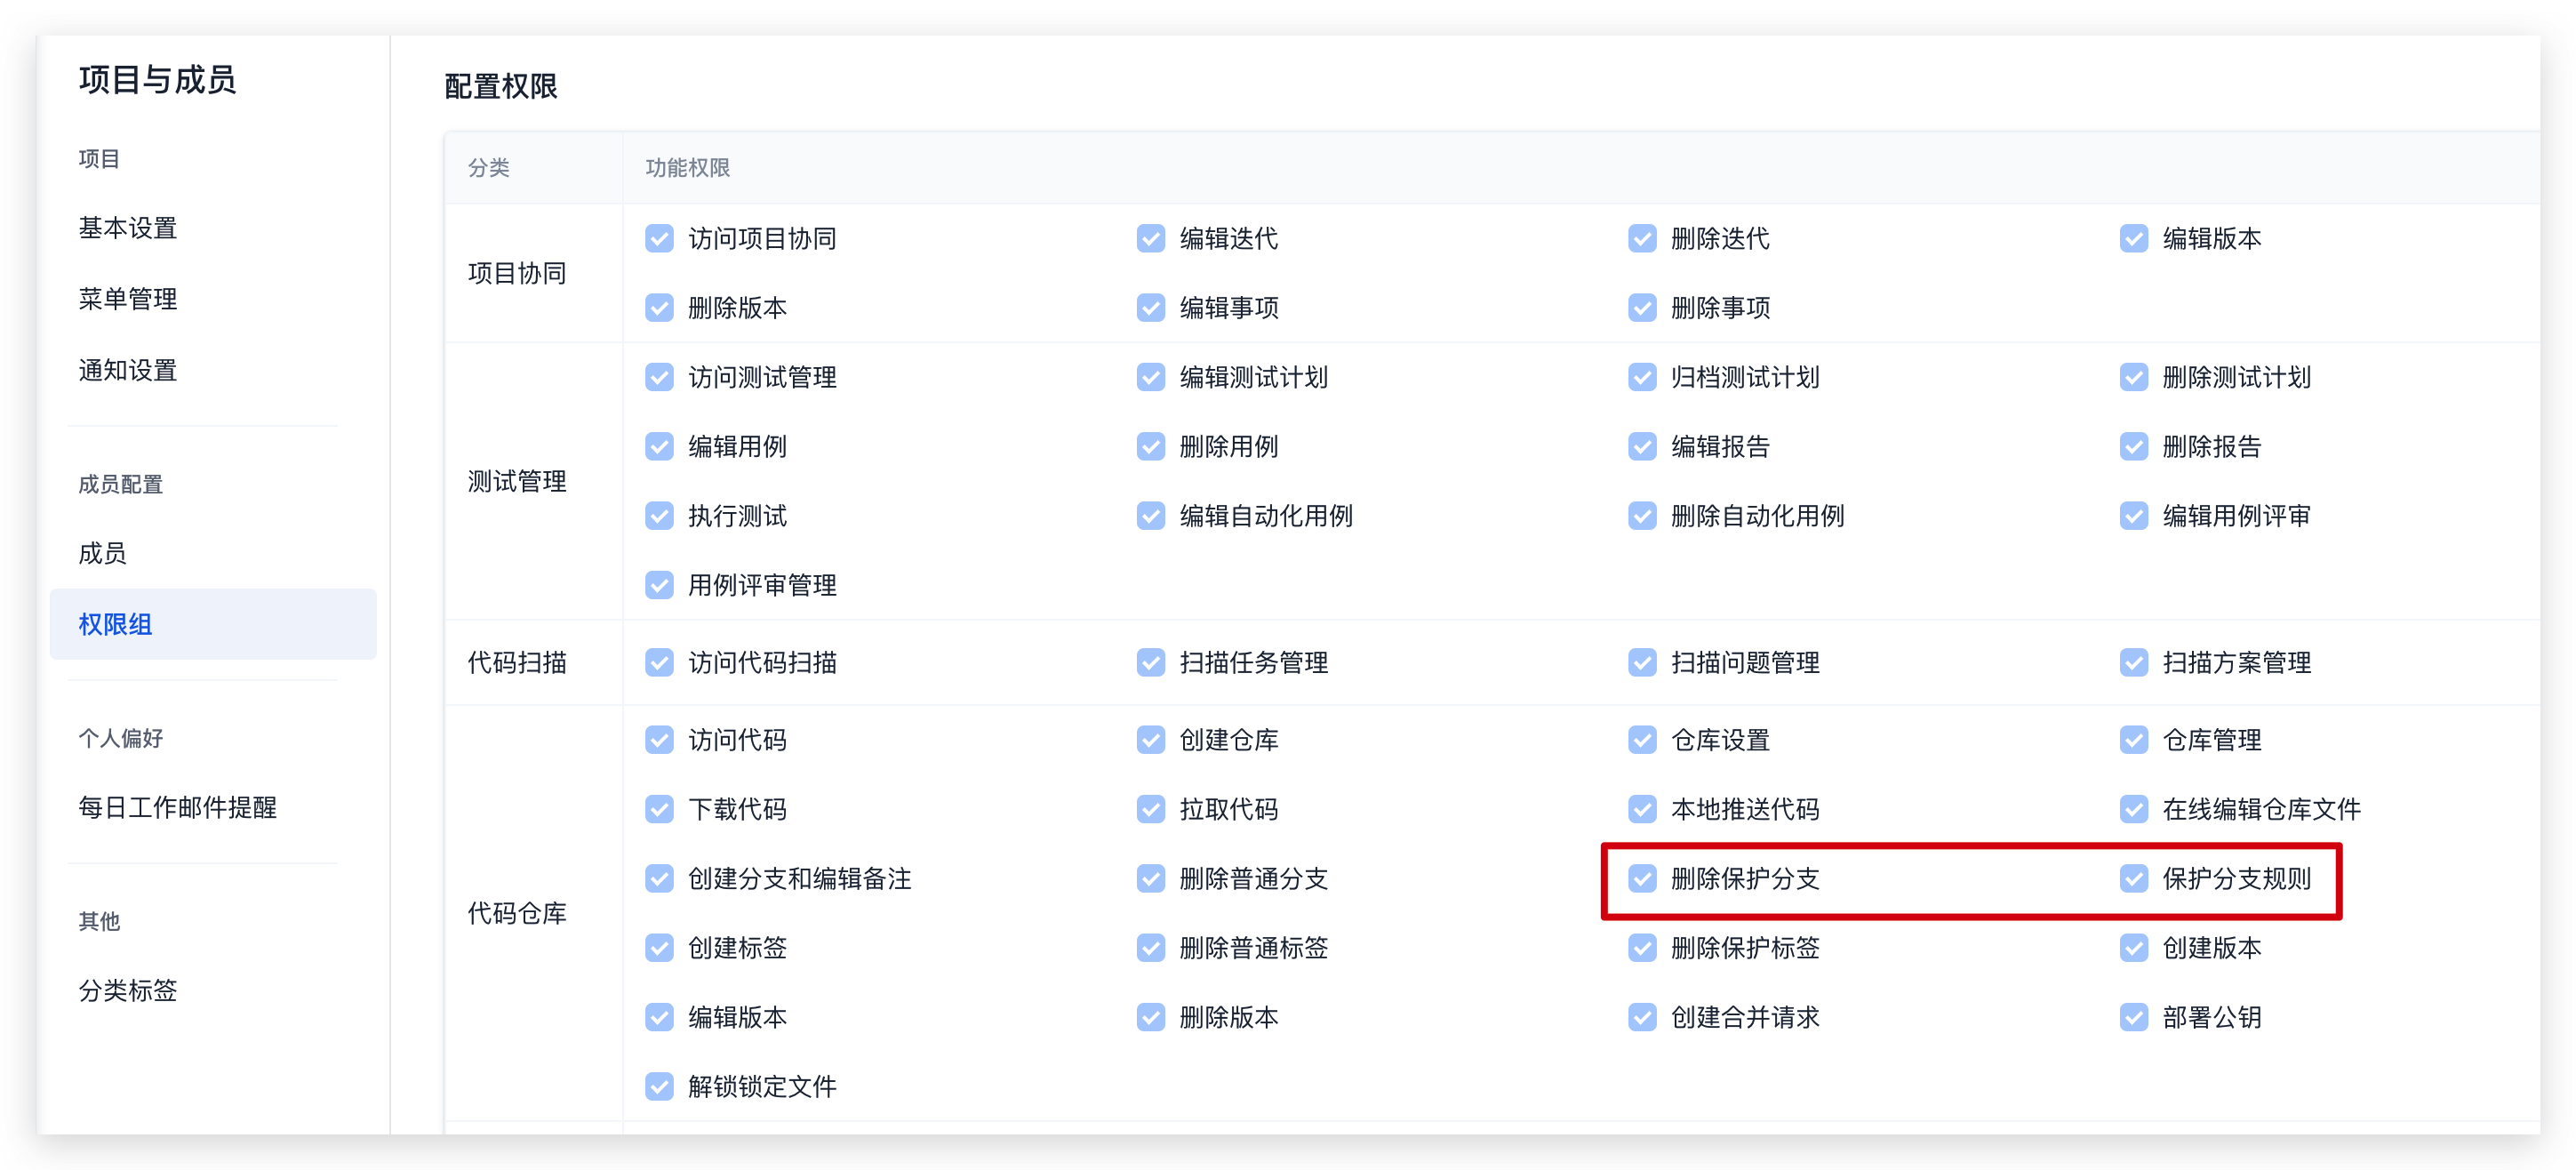
Task: Toggle 编辑用例 checkbox
Action: coord(660,446)
